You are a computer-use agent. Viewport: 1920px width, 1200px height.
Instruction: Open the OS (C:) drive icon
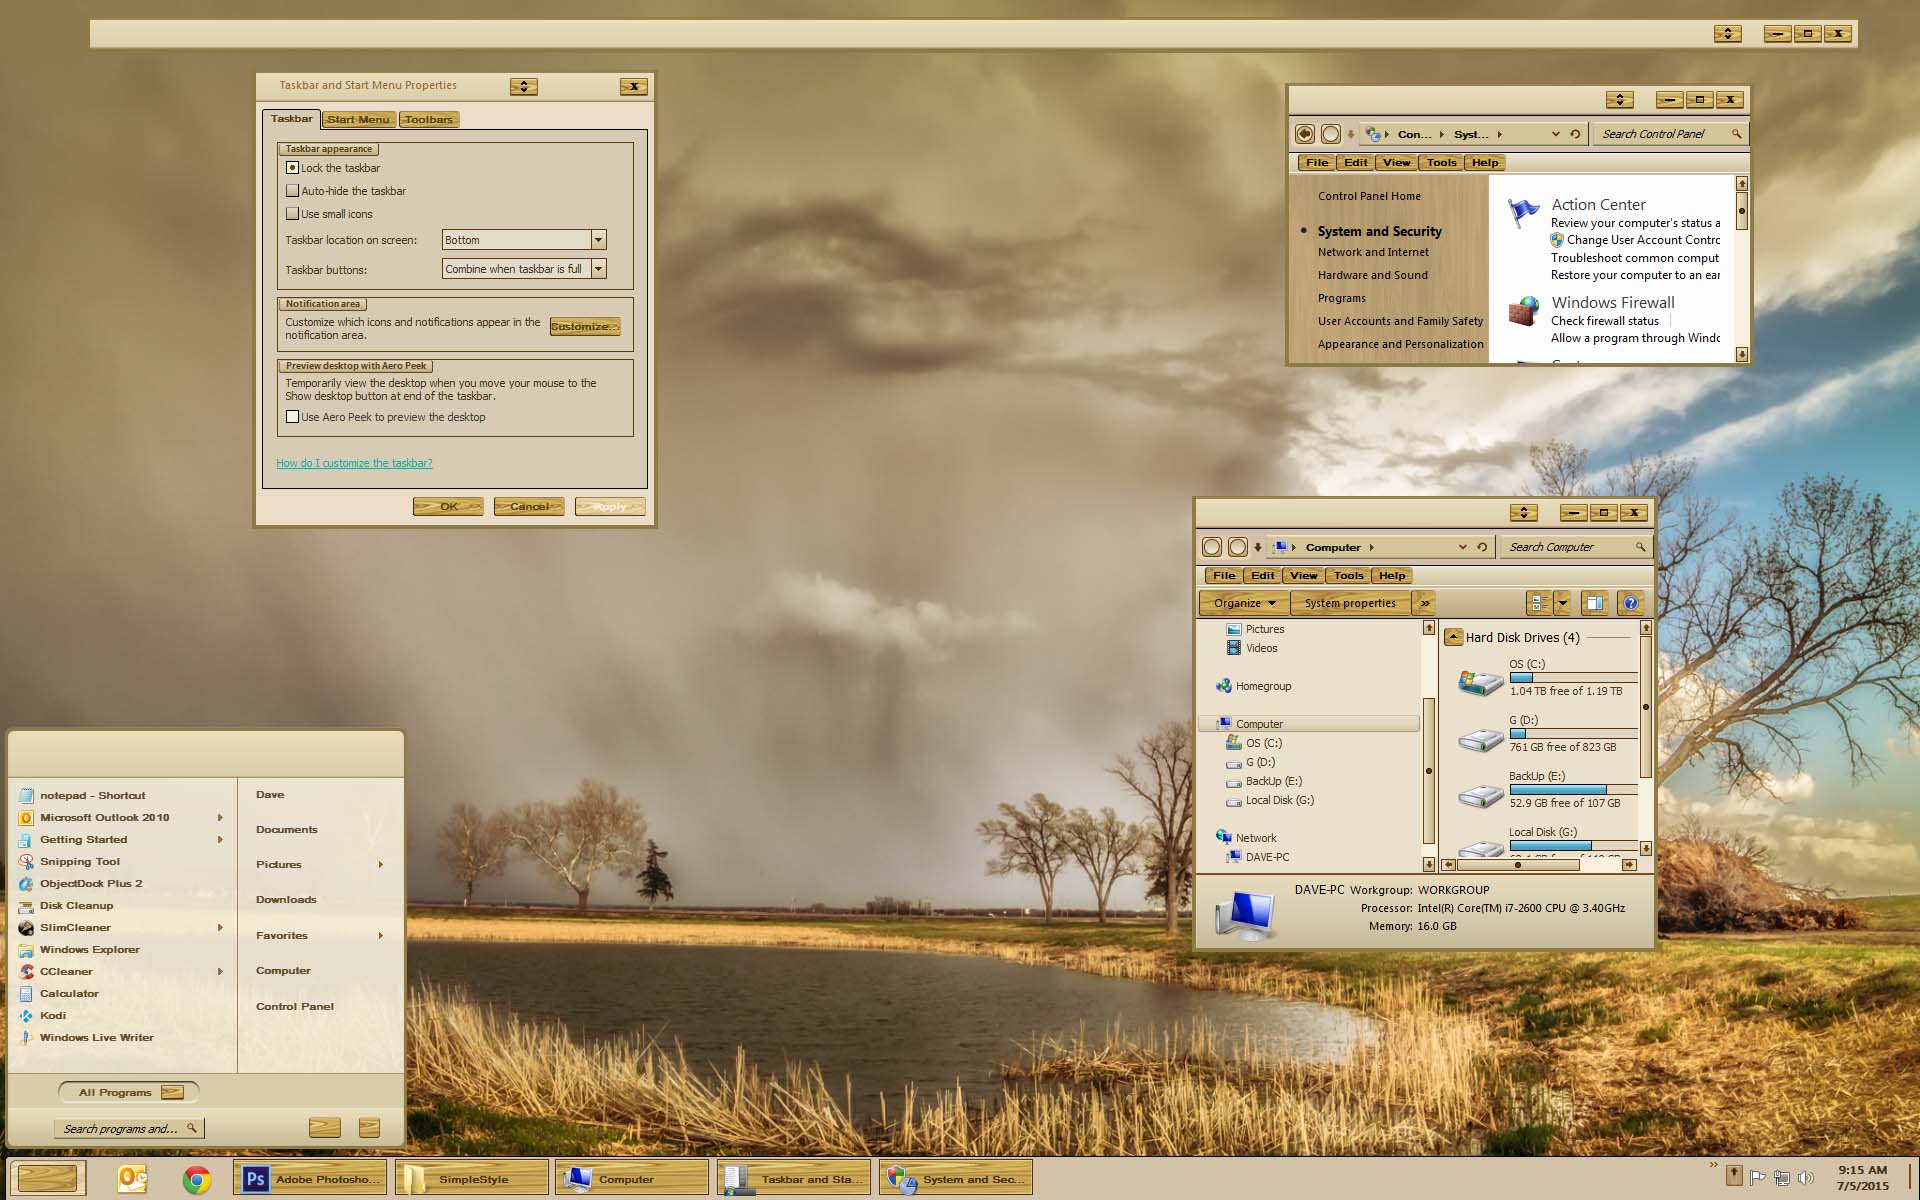[1481, 683]
